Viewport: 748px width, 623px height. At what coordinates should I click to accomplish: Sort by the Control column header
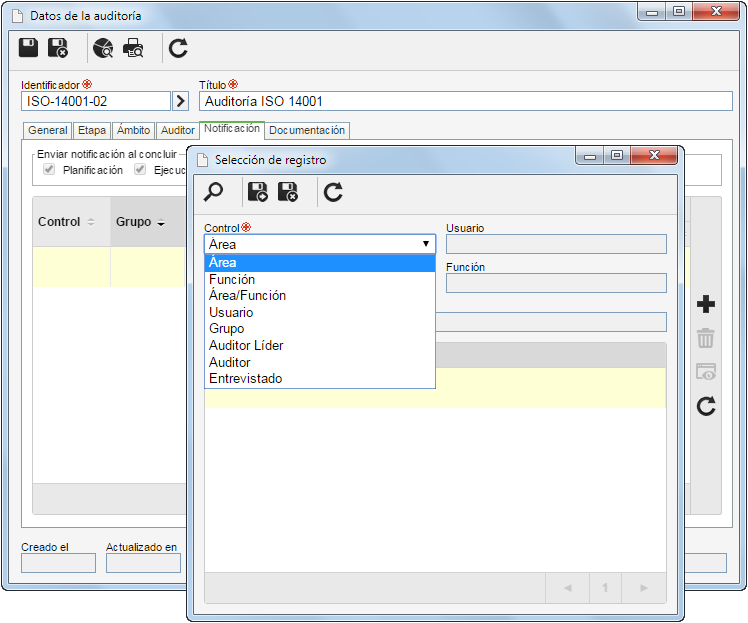point(72,222)
